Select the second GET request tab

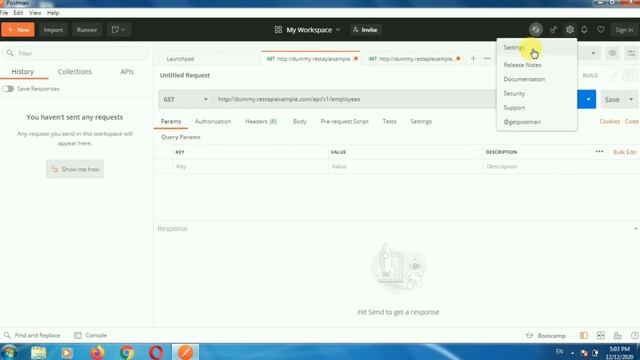[x=413, y=59]
